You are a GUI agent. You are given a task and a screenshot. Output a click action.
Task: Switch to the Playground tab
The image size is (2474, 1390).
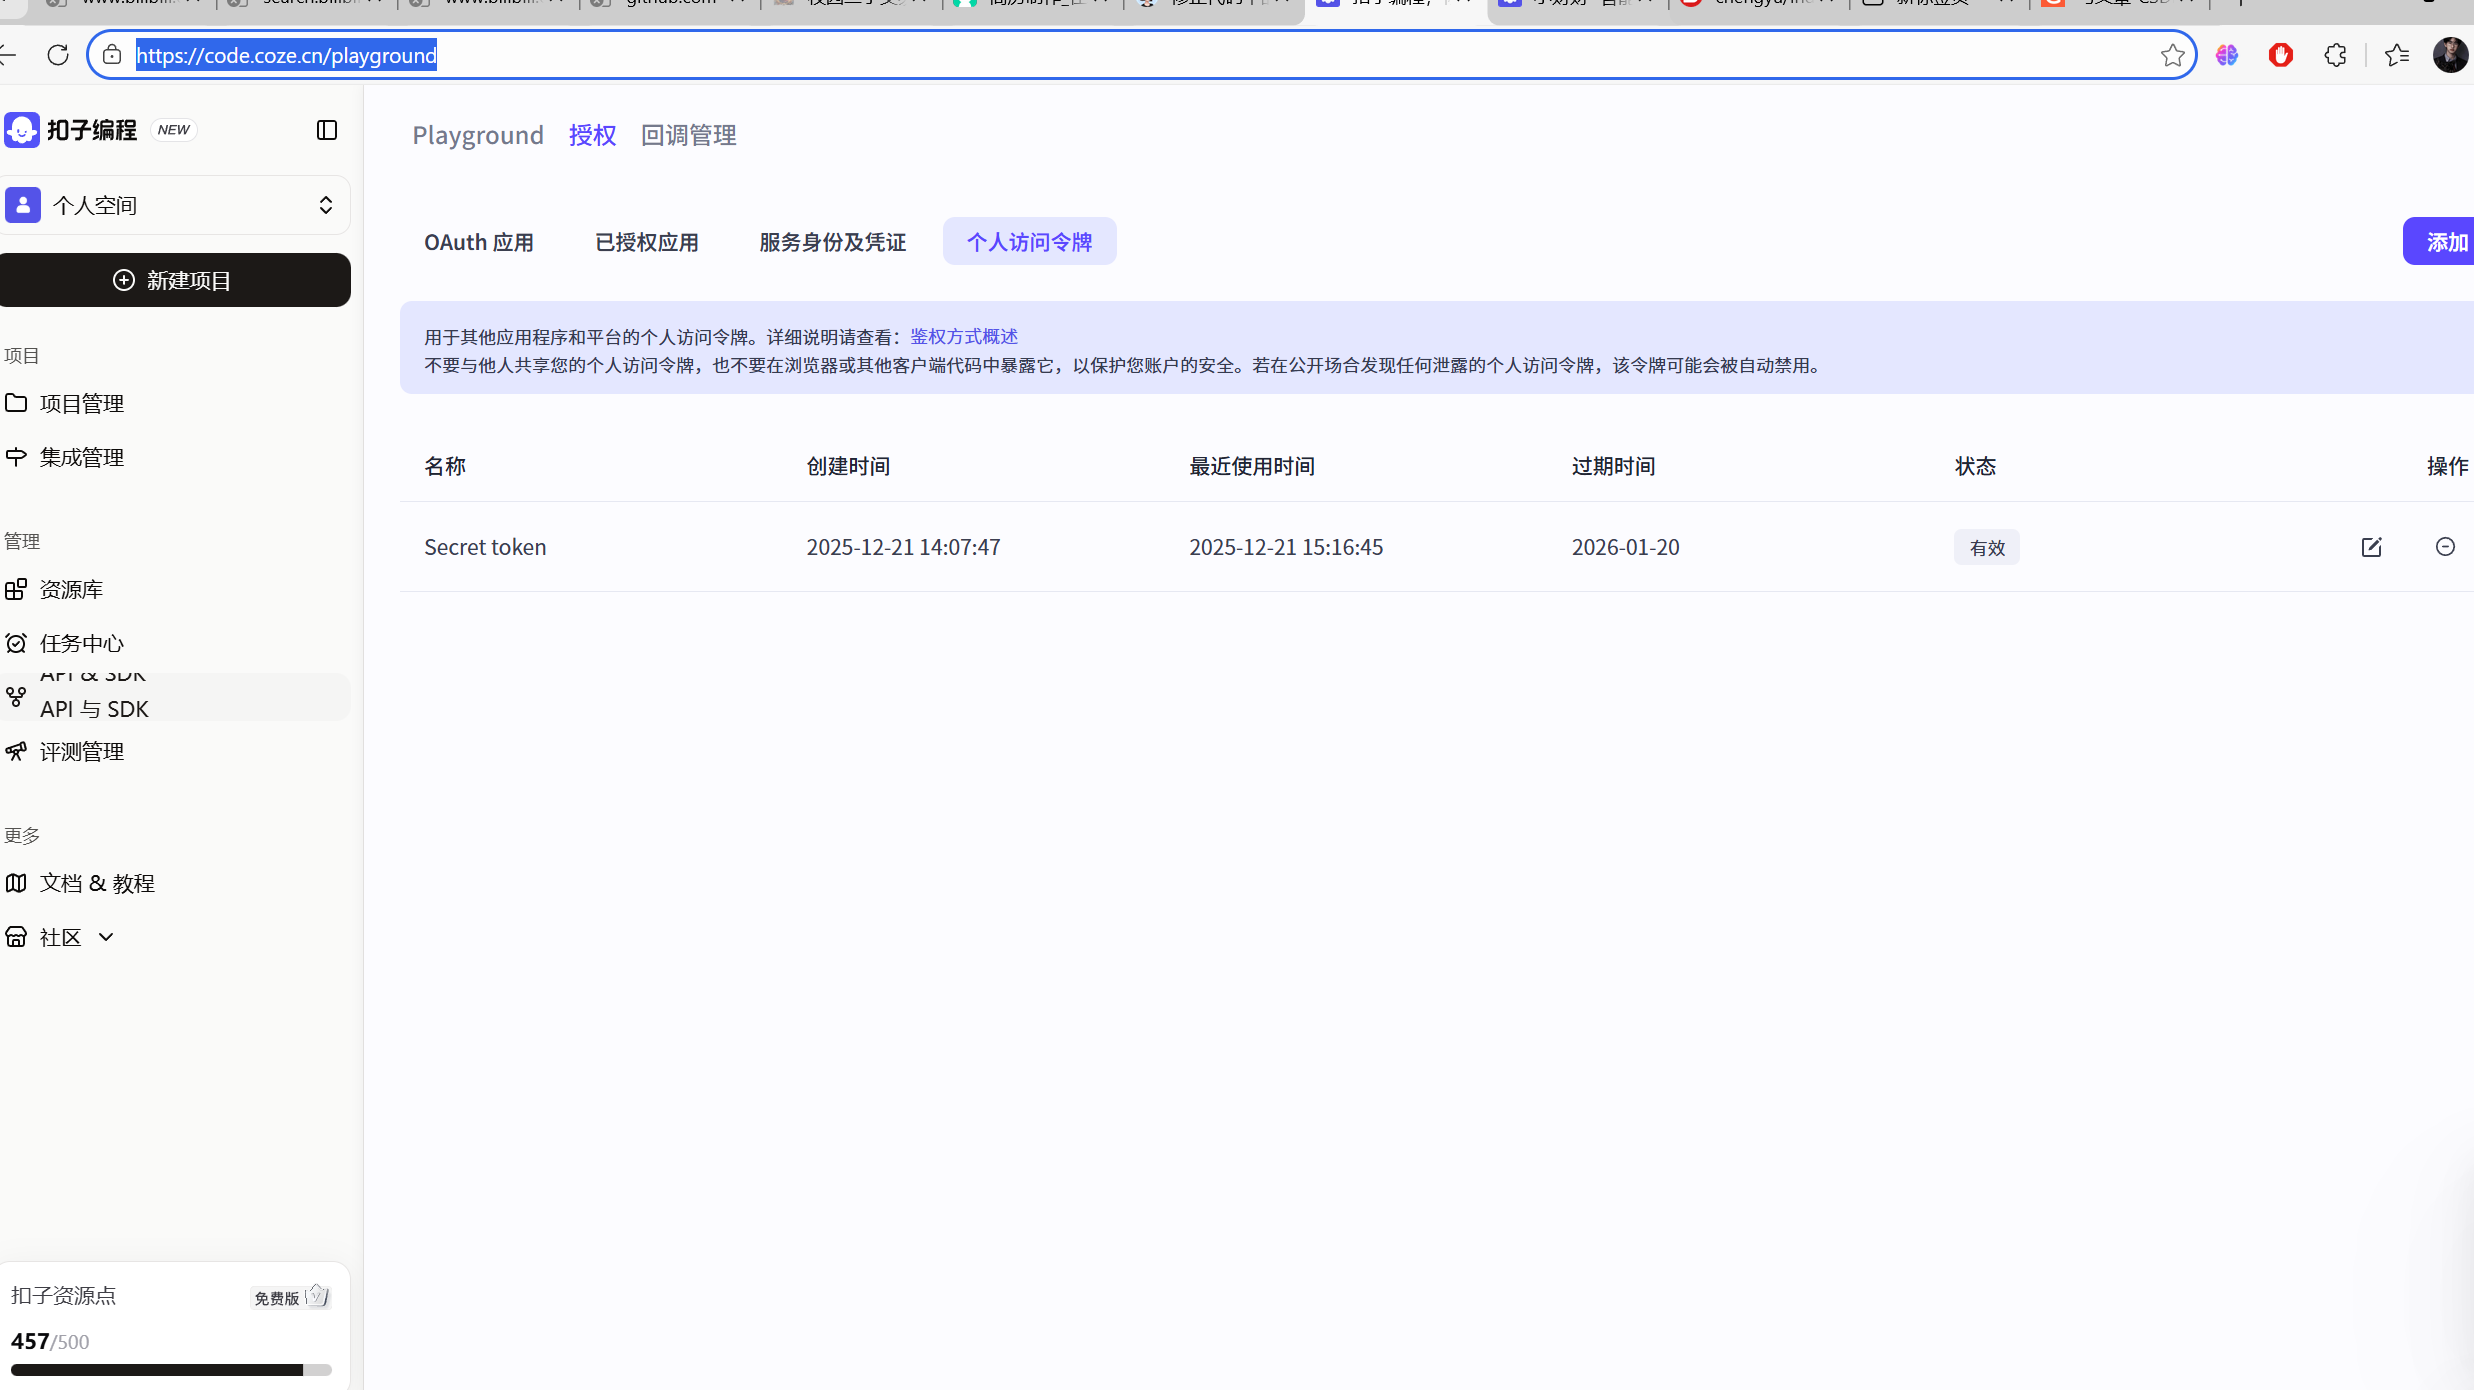478,135
